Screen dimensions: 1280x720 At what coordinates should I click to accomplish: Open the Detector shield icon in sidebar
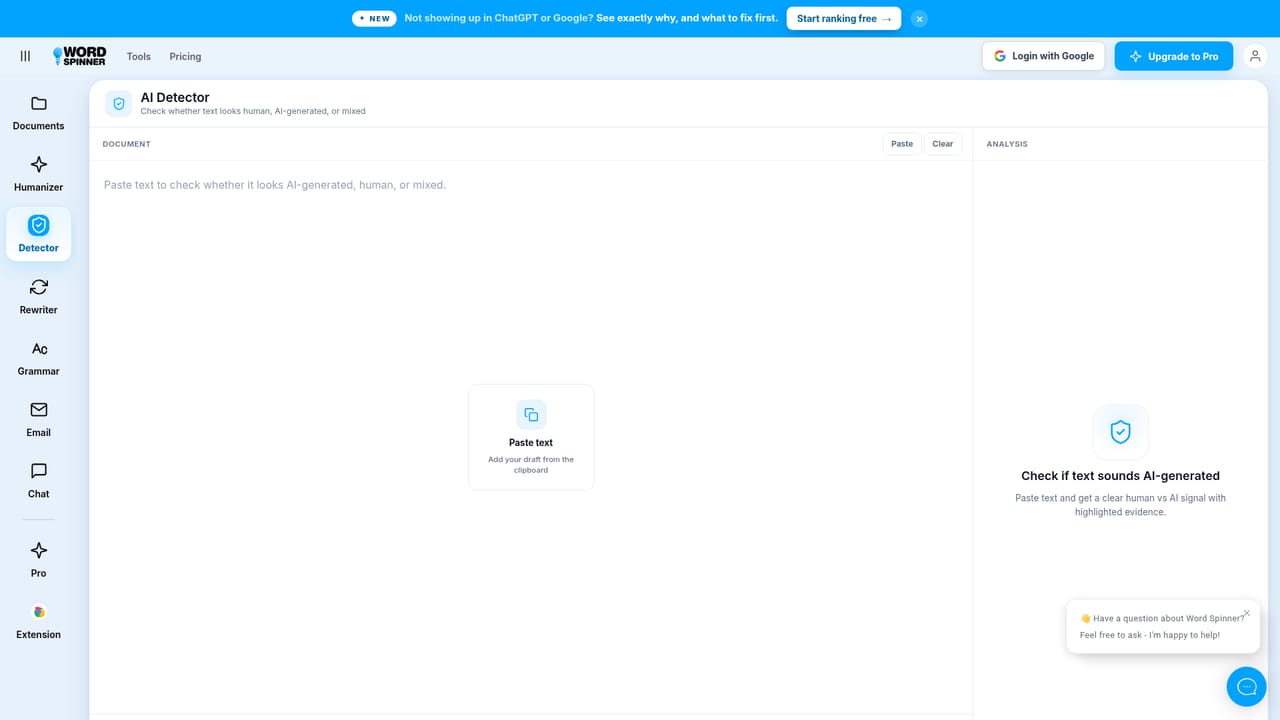[38, 225]
